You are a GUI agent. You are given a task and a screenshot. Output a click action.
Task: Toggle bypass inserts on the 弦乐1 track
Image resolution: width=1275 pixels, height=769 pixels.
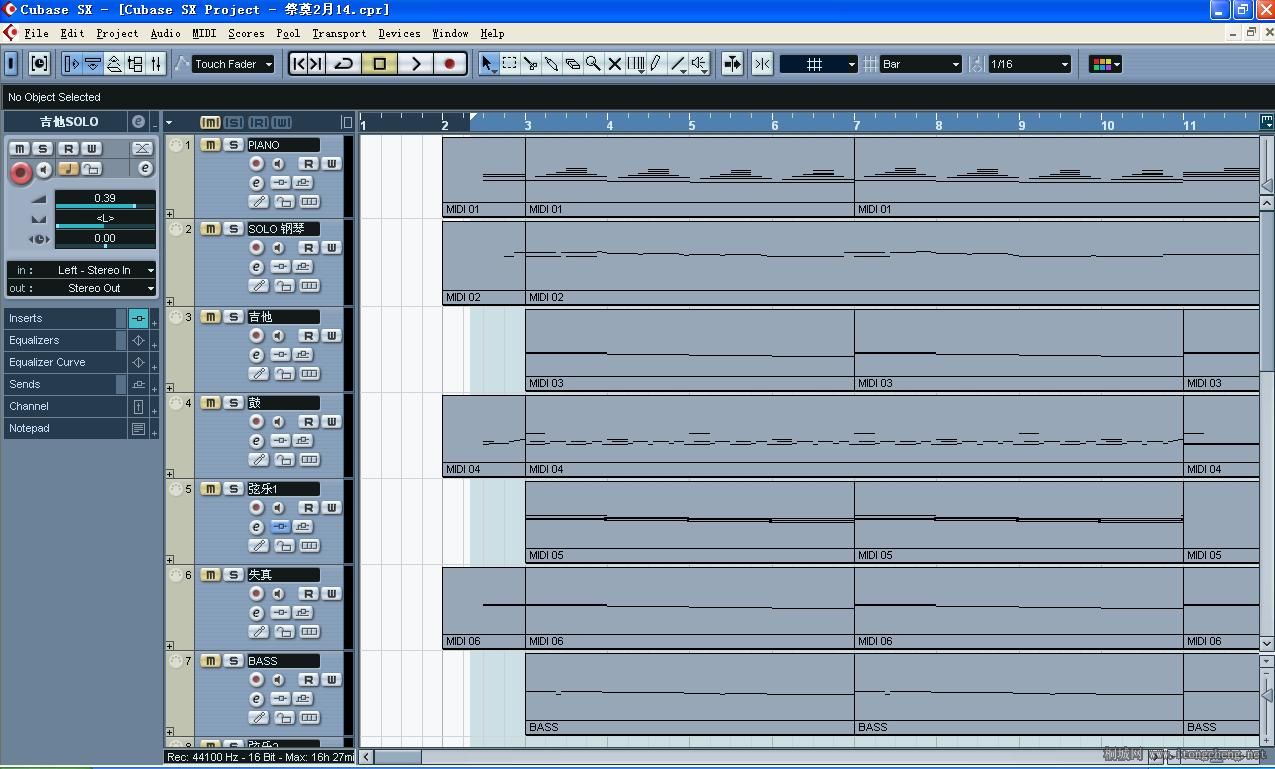281,527
